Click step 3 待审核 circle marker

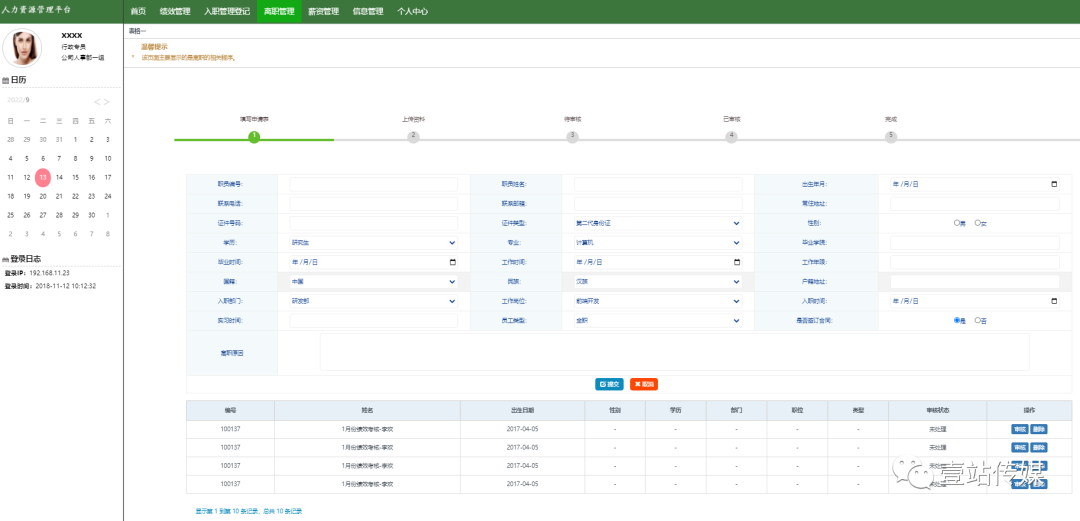(x=572, y=136)
